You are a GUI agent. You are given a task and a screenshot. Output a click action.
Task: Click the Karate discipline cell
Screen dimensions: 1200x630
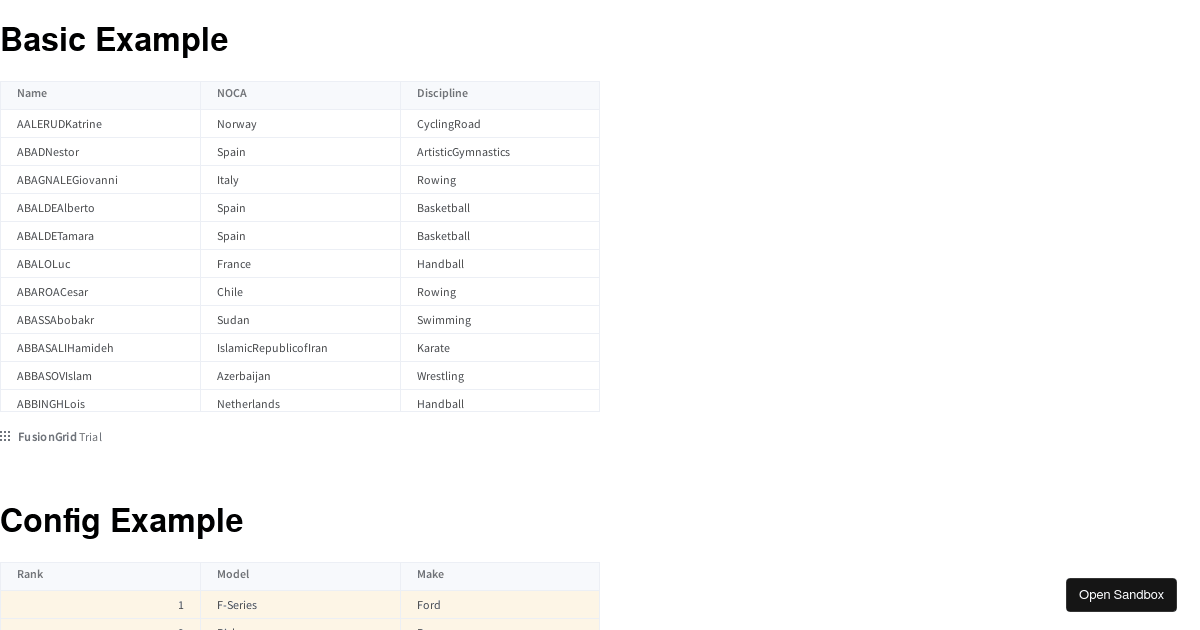433,348
